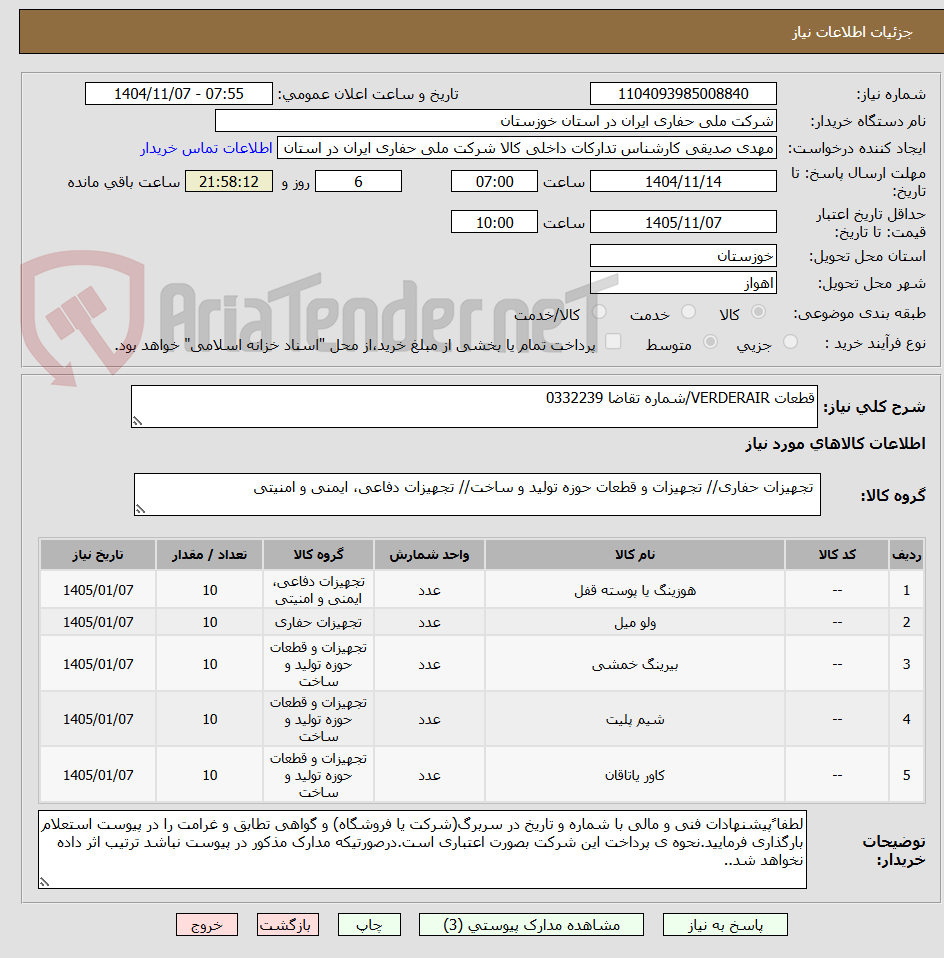Click the شماره نیاز number field
This screenshot has height=958, width=944.
click(x=683, y=93)
